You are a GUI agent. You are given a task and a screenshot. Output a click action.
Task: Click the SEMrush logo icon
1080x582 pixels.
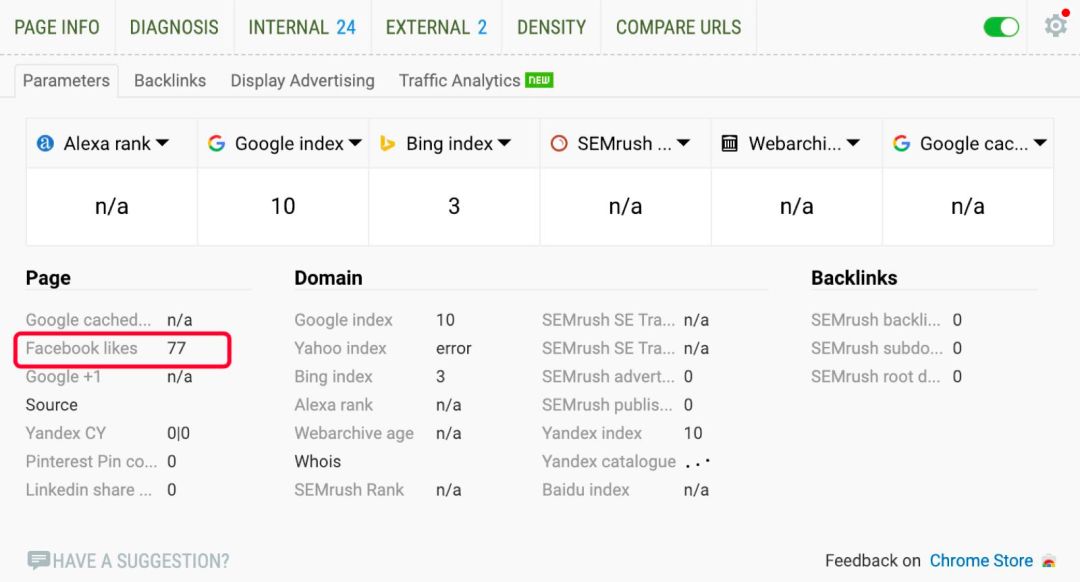coord(559,144)
